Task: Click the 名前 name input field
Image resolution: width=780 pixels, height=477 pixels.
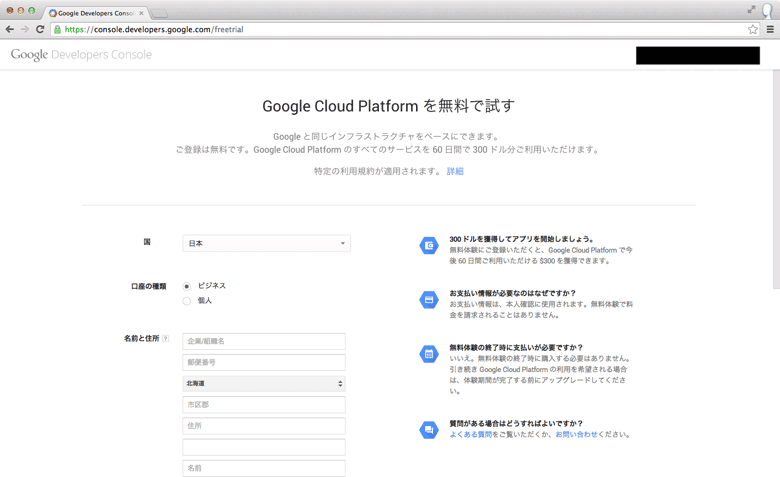Action: 264,468
